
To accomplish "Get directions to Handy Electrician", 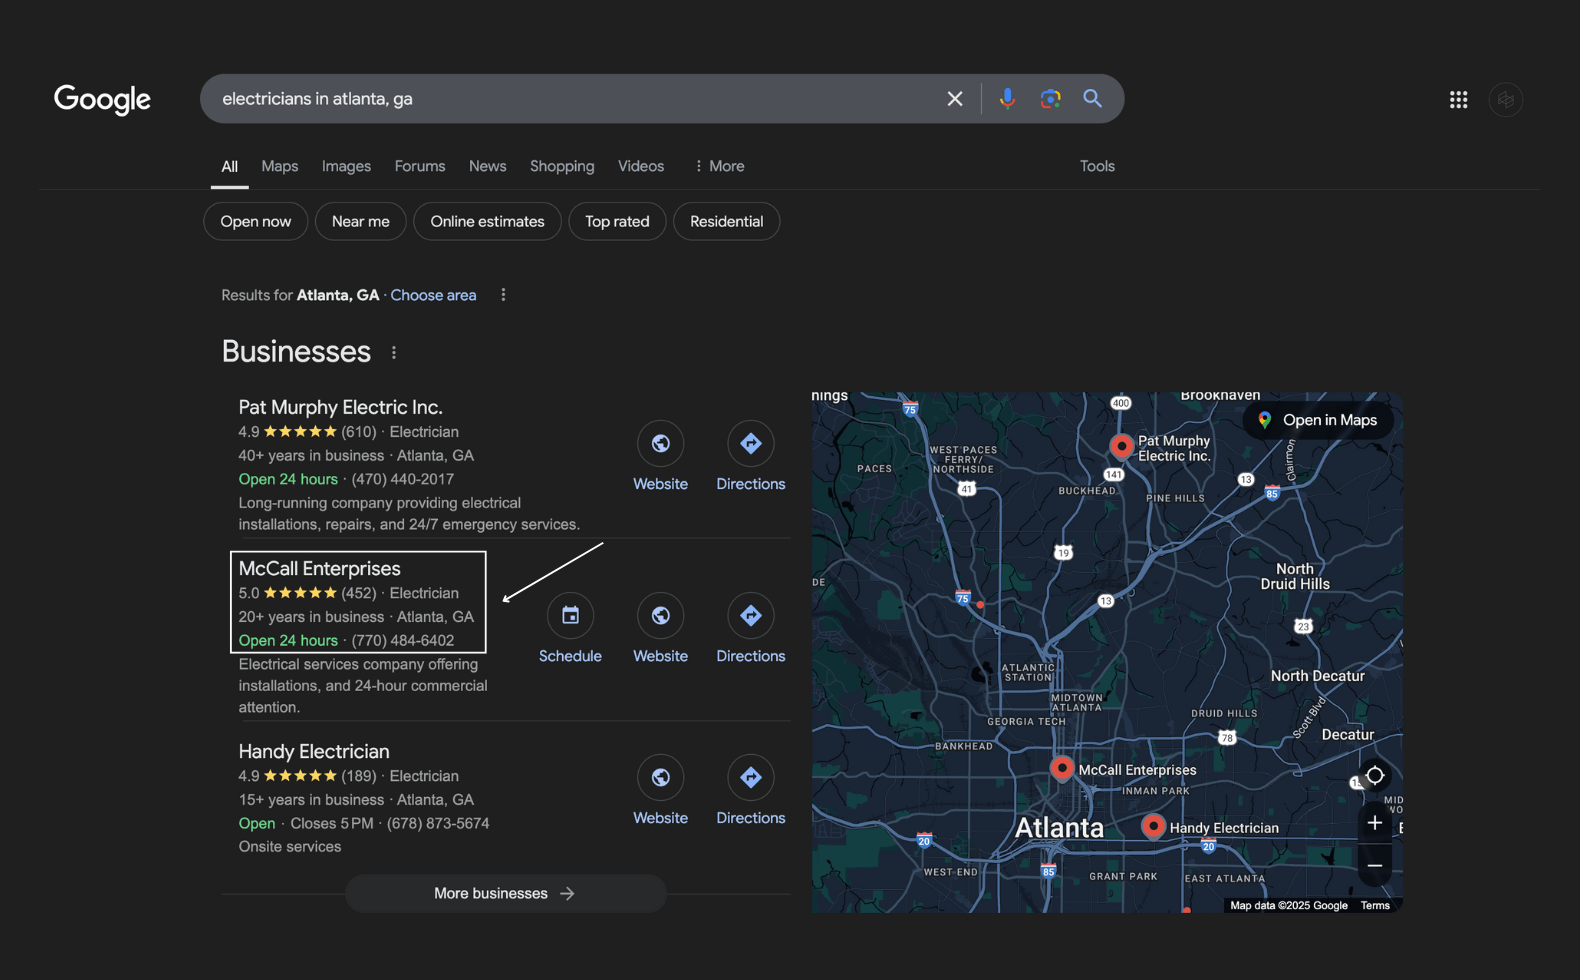I will (751, 778).
